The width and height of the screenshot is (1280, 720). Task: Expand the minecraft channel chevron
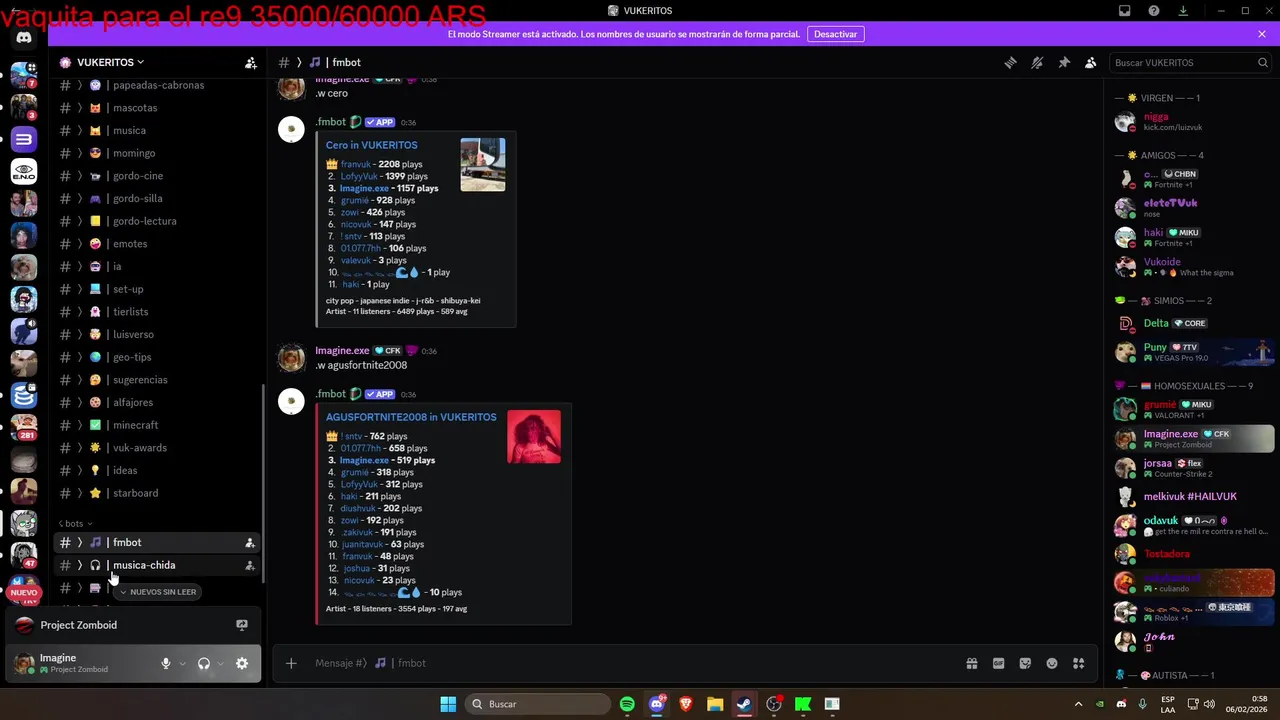(x=79, y=425)
